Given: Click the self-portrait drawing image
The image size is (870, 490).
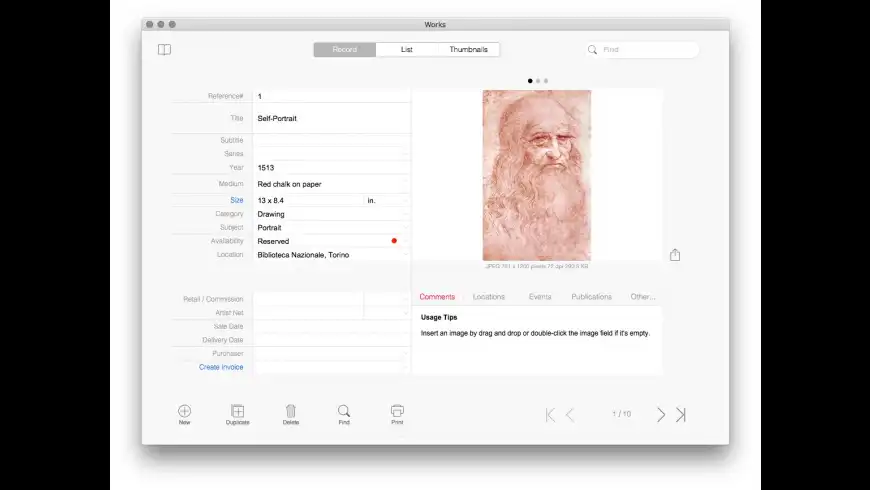Looking at the screenshot, I should coord(537,175).
